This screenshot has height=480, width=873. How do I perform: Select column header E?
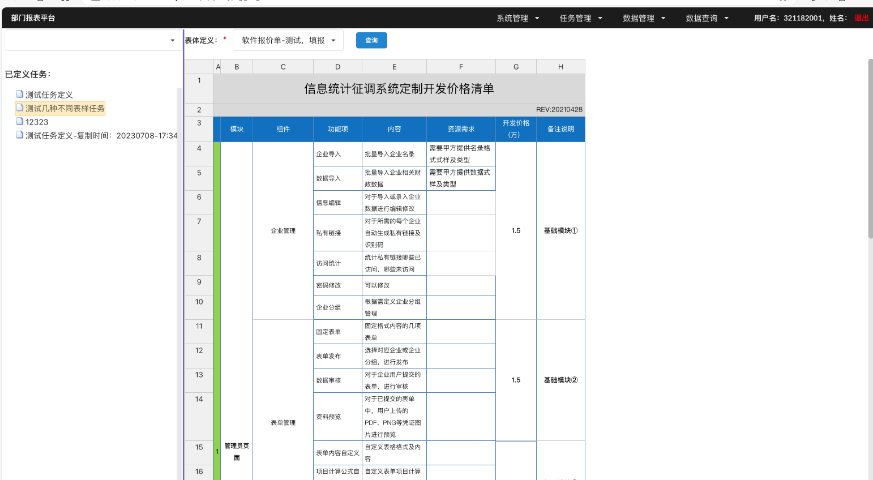(394, 67)
